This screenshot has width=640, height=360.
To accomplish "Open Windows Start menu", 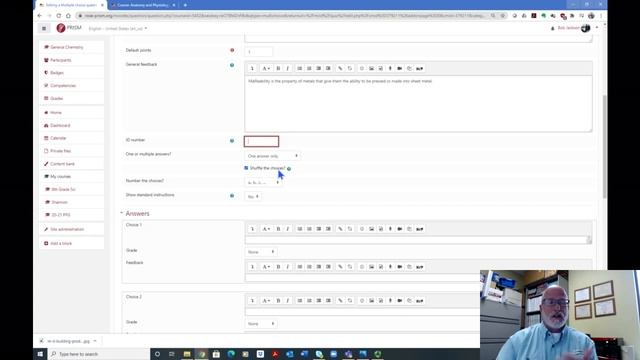I will coord(40,354).
